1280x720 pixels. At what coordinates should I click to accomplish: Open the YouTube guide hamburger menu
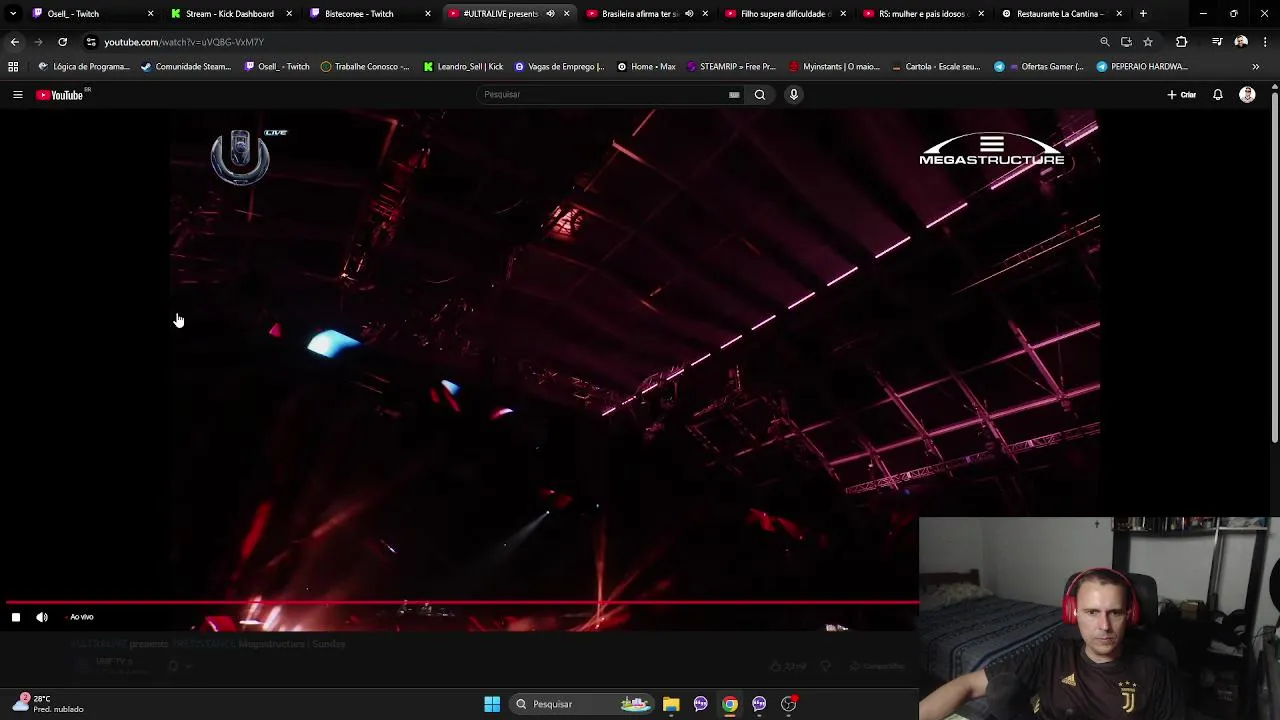(x=17, y=95)
